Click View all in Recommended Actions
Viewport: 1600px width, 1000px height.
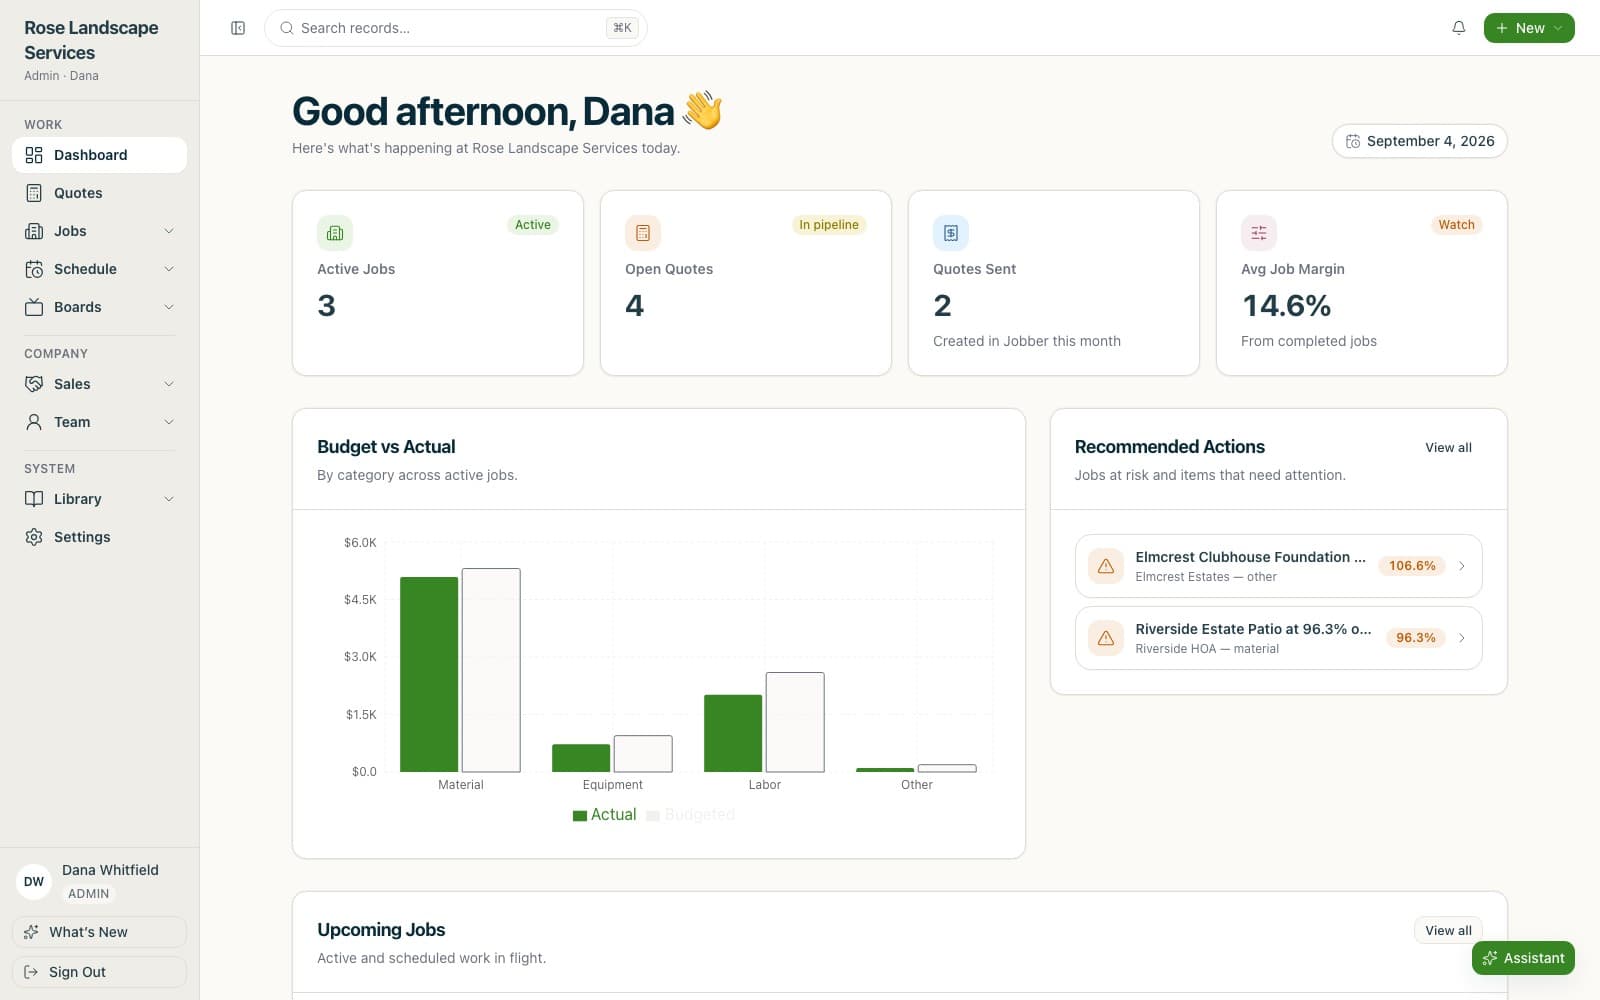pos(1448,447)
